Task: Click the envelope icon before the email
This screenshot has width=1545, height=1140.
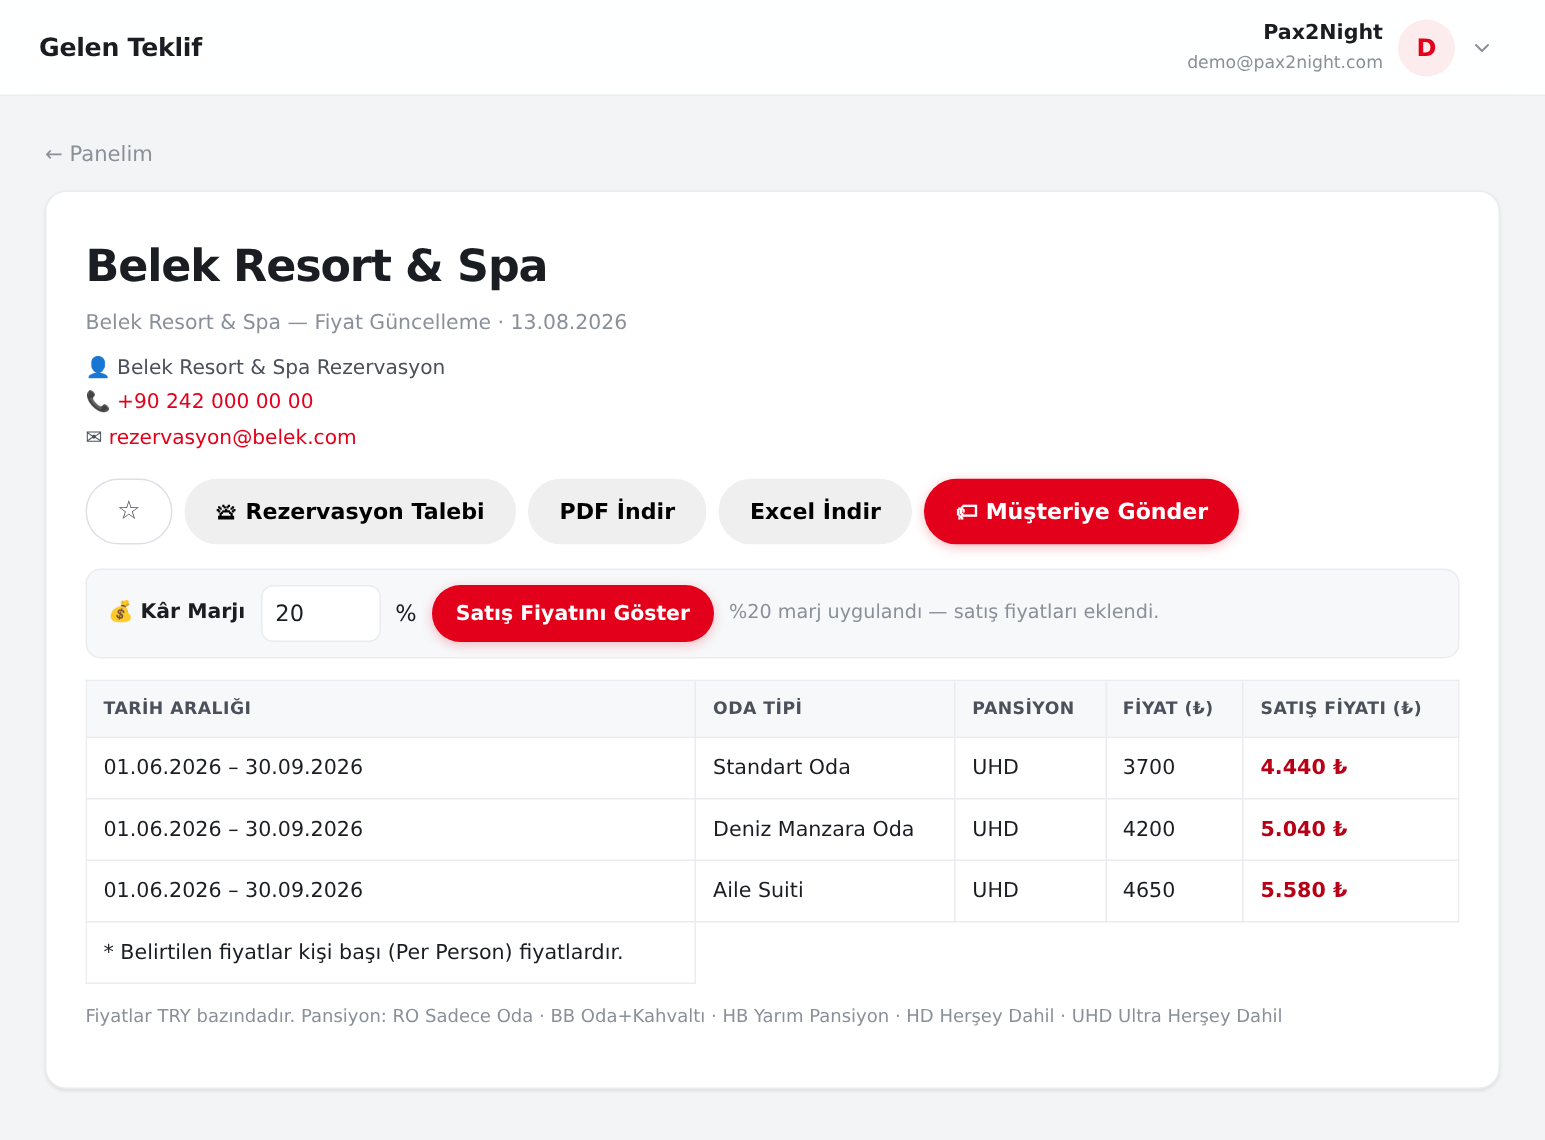Action: coord(94,437)
